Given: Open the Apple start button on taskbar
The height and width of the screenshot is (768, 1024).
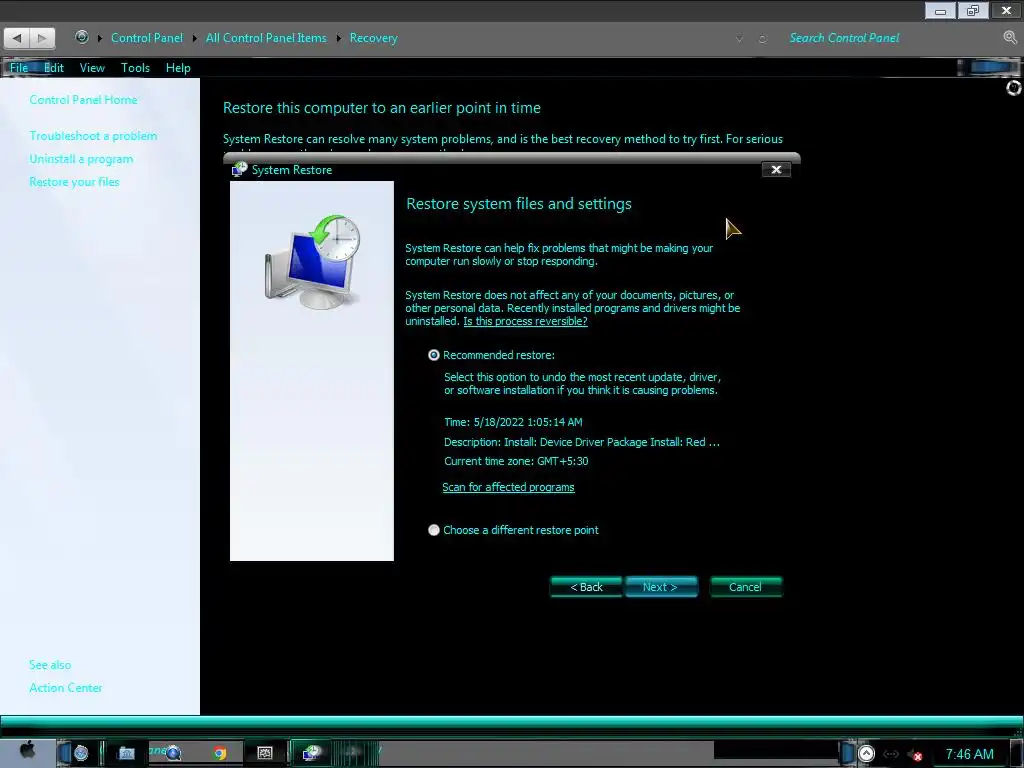Looking at the screenshot, I should [27, 751].
